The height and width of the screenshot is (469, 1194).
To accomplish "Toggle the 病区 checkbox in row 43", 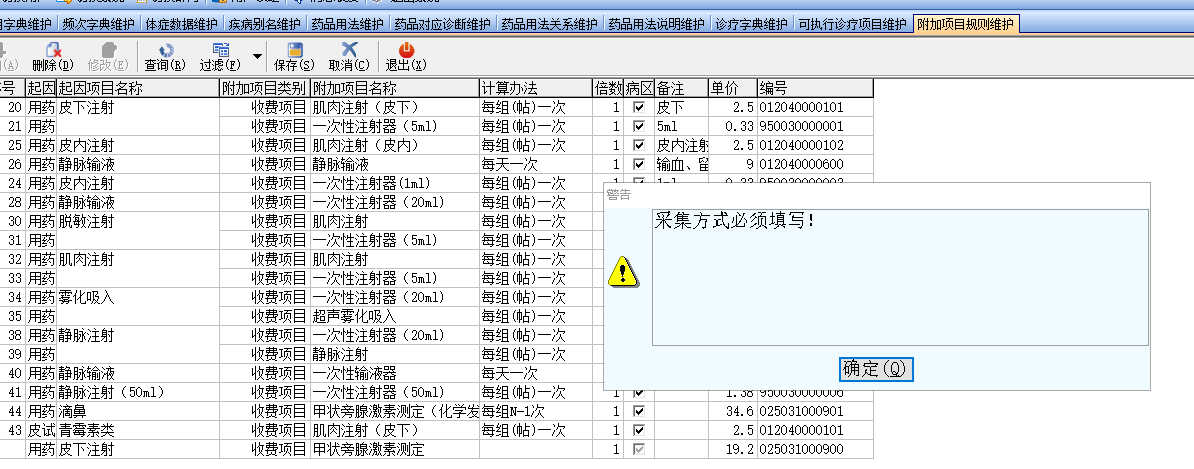I will (x=639, y=431).
